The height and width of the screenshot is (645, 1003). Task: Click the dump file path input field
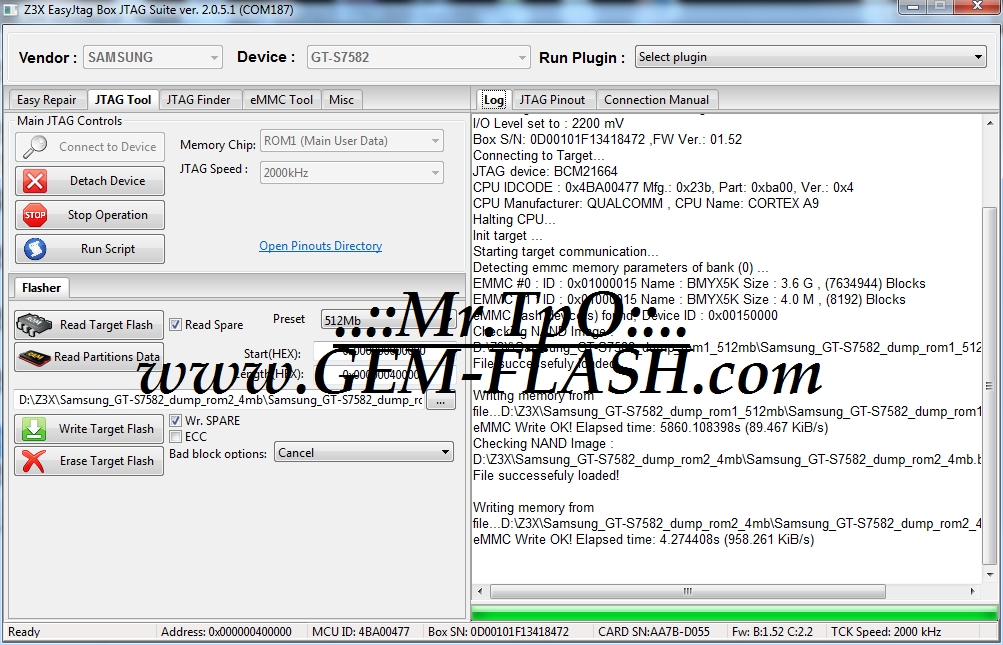(219, 401)
